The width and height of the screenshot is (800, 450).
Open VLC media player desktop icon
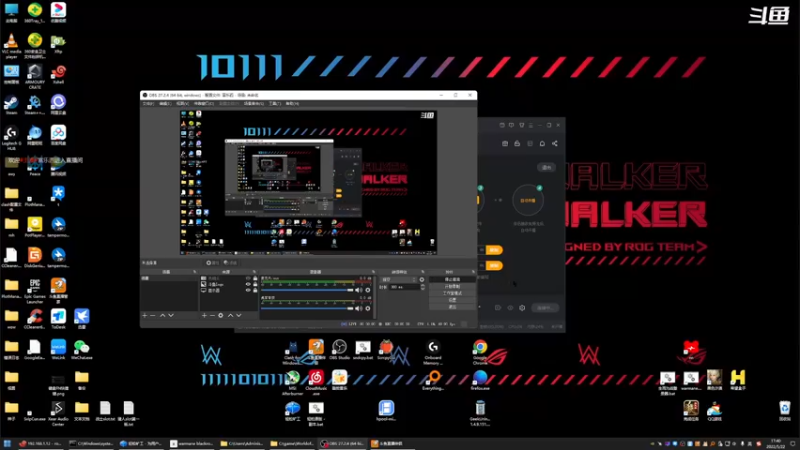(11, 45)
